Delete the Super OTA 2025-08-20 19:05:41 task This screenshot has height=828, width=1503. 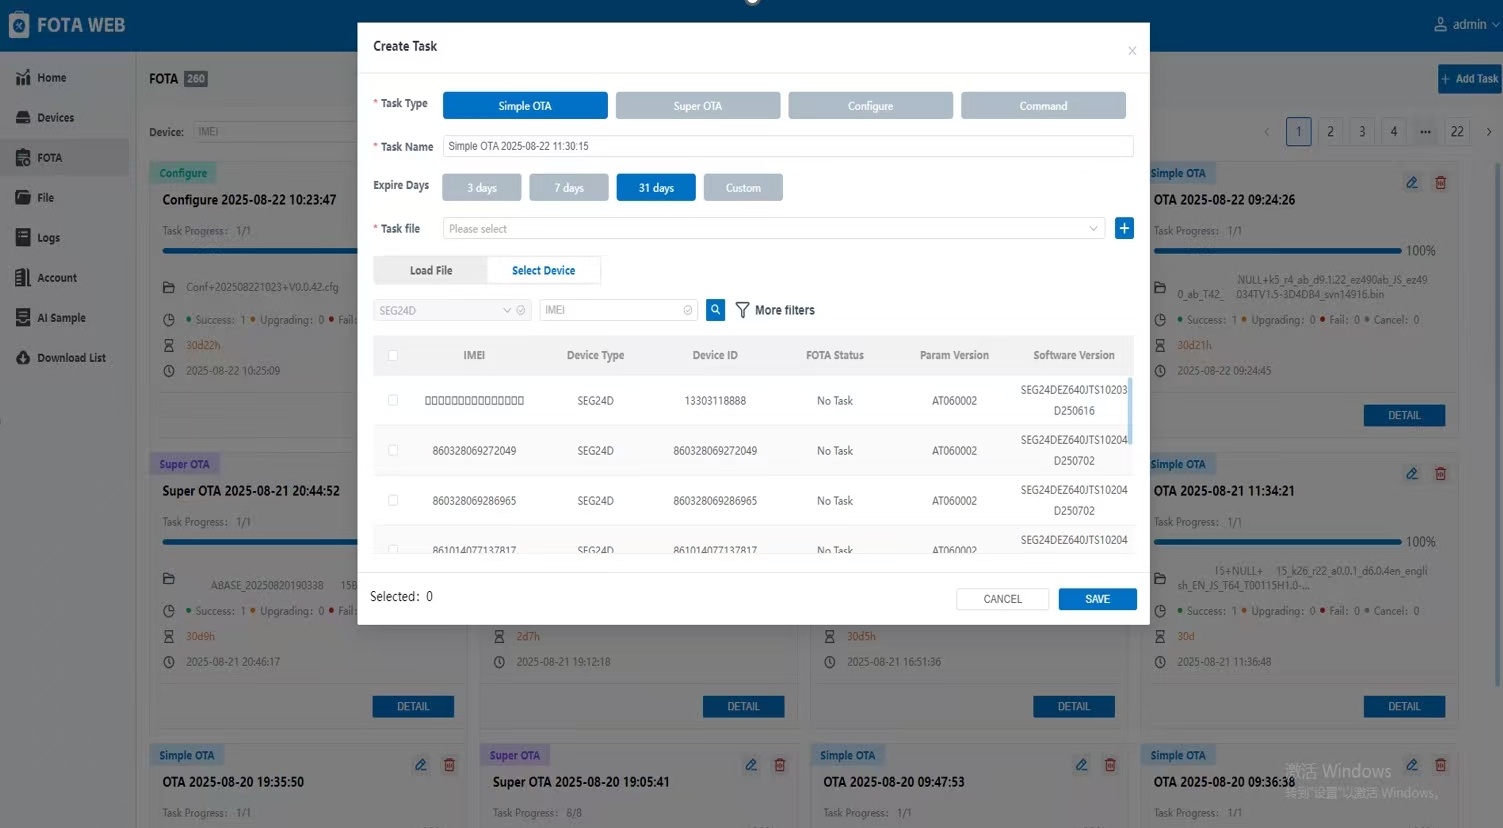tap(780, 765)
